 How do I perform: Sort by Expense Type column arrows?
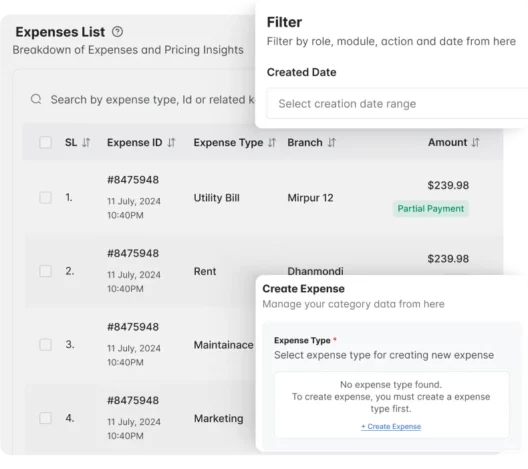[x=272, y=143]
